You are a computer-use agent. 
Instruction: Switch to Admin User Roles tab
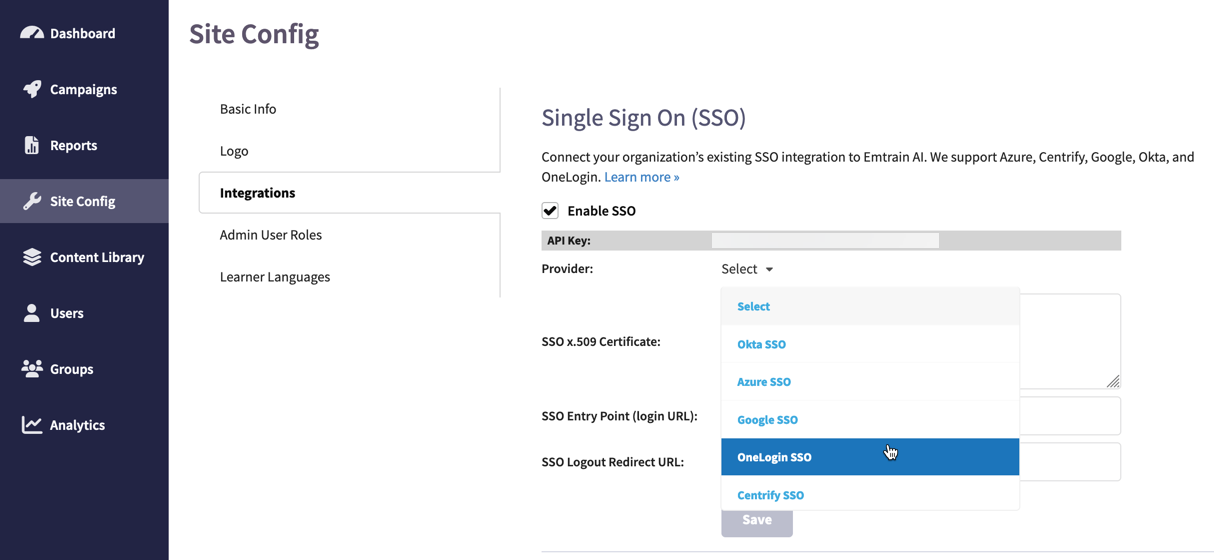click(271, 235)
